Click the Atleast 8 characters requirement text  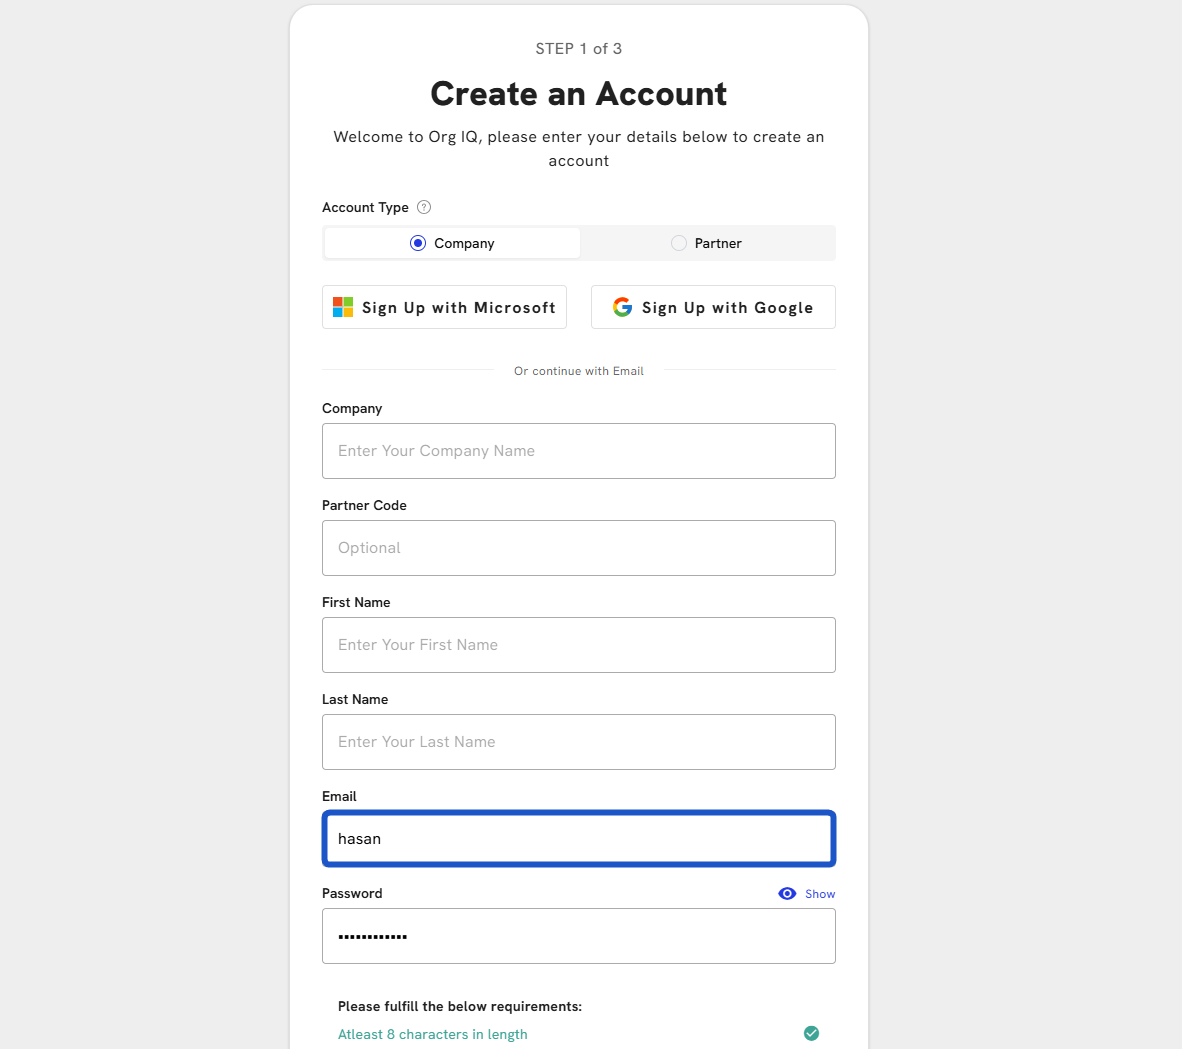tap(432, 1034)
